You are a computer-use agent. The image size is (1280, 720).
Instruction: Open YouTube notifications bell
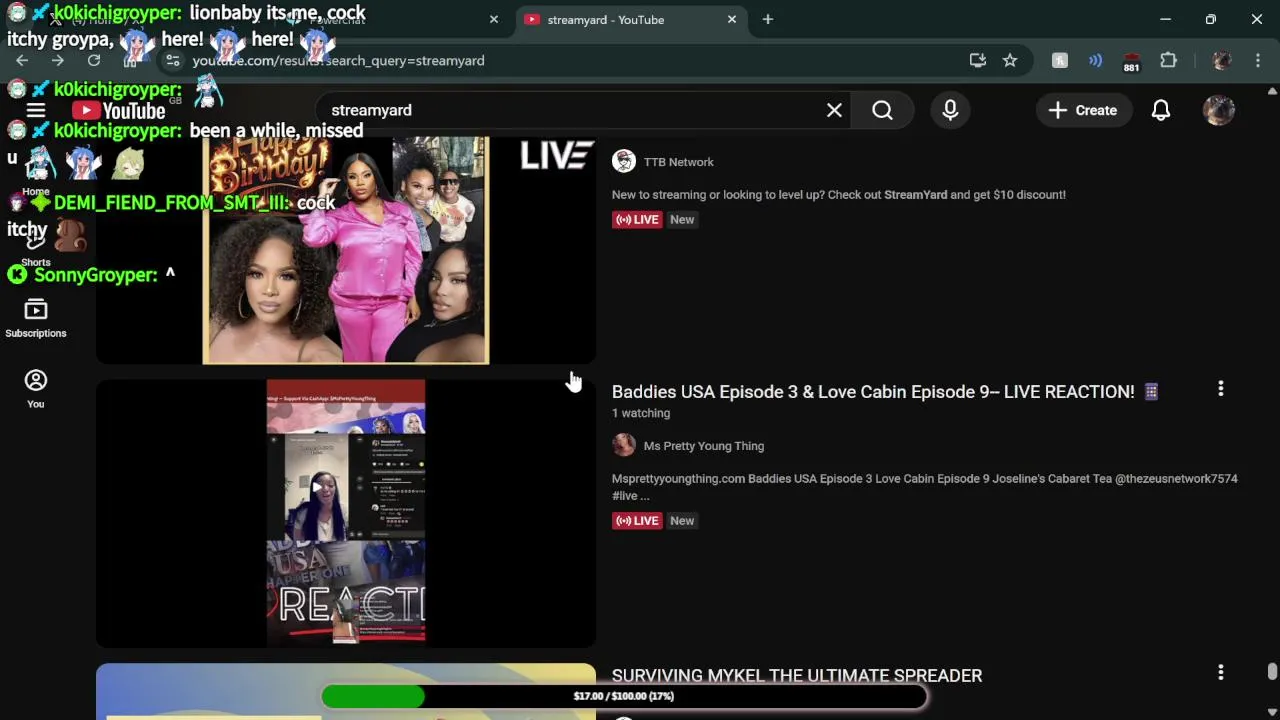(1161, 110)
